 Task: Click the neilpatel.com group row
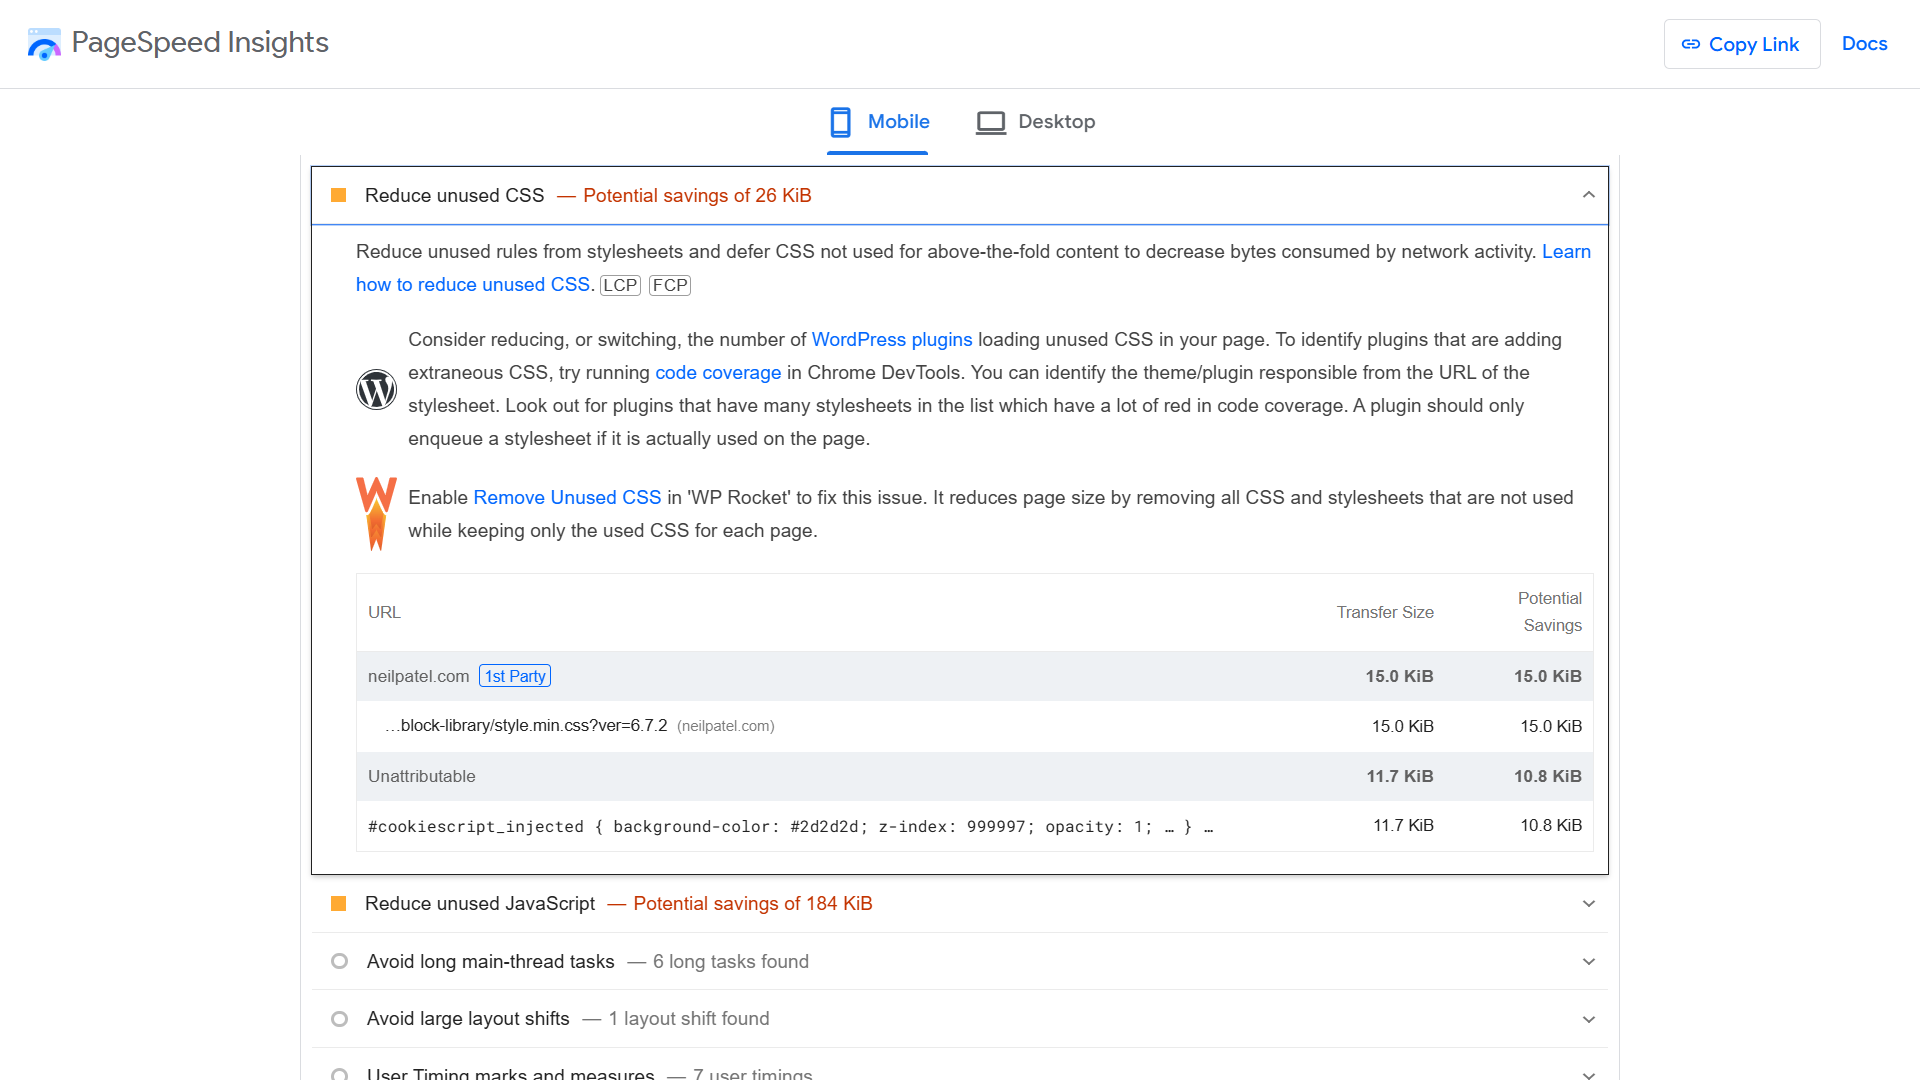point(975,676)
